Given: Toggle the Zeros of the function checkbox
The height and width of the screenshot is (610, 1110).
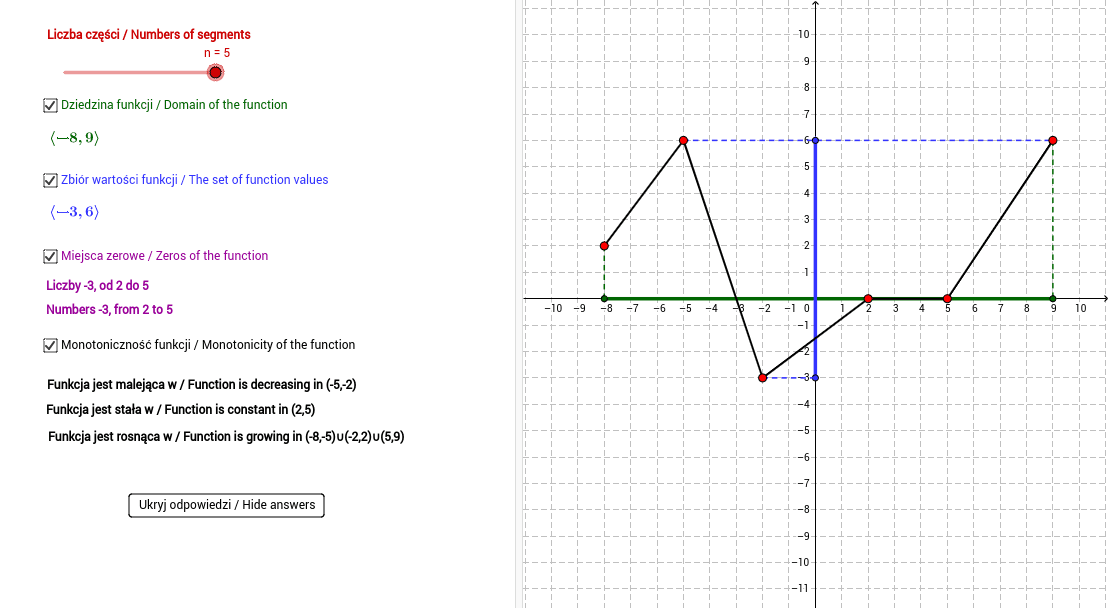Looking at the screenshot, I should point(50,256).
